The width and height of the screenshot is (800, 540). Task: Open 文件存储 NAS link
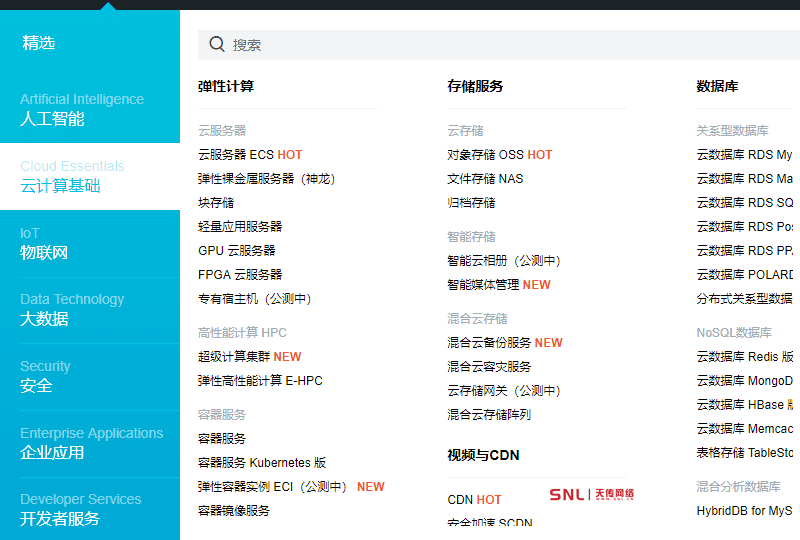pos(485,179)
